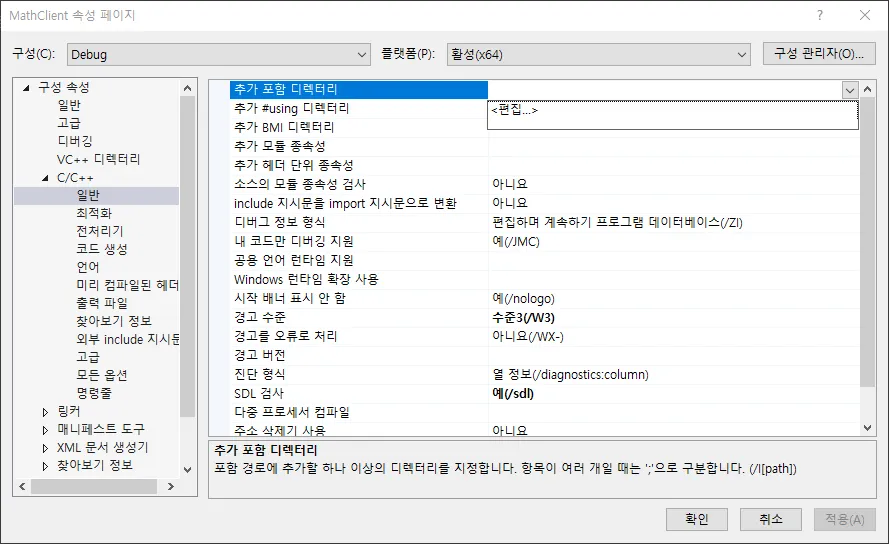Screen dimensions: 889x544
Task: Click the 취소 button
Action: pos(771,519)
